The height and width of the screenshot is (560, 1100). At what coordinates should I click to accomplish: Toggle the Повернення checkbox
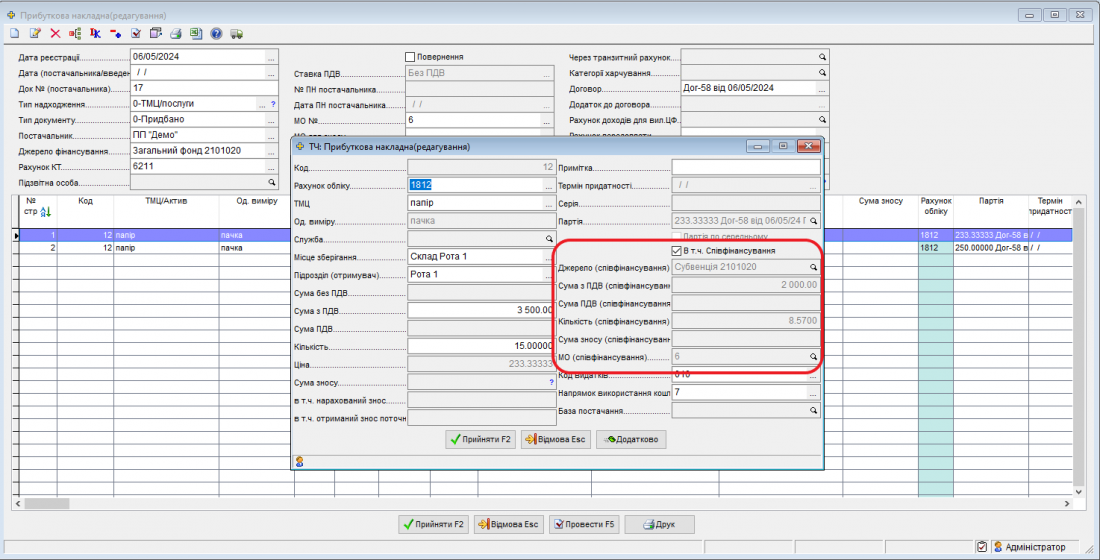(x=410, y=57)
